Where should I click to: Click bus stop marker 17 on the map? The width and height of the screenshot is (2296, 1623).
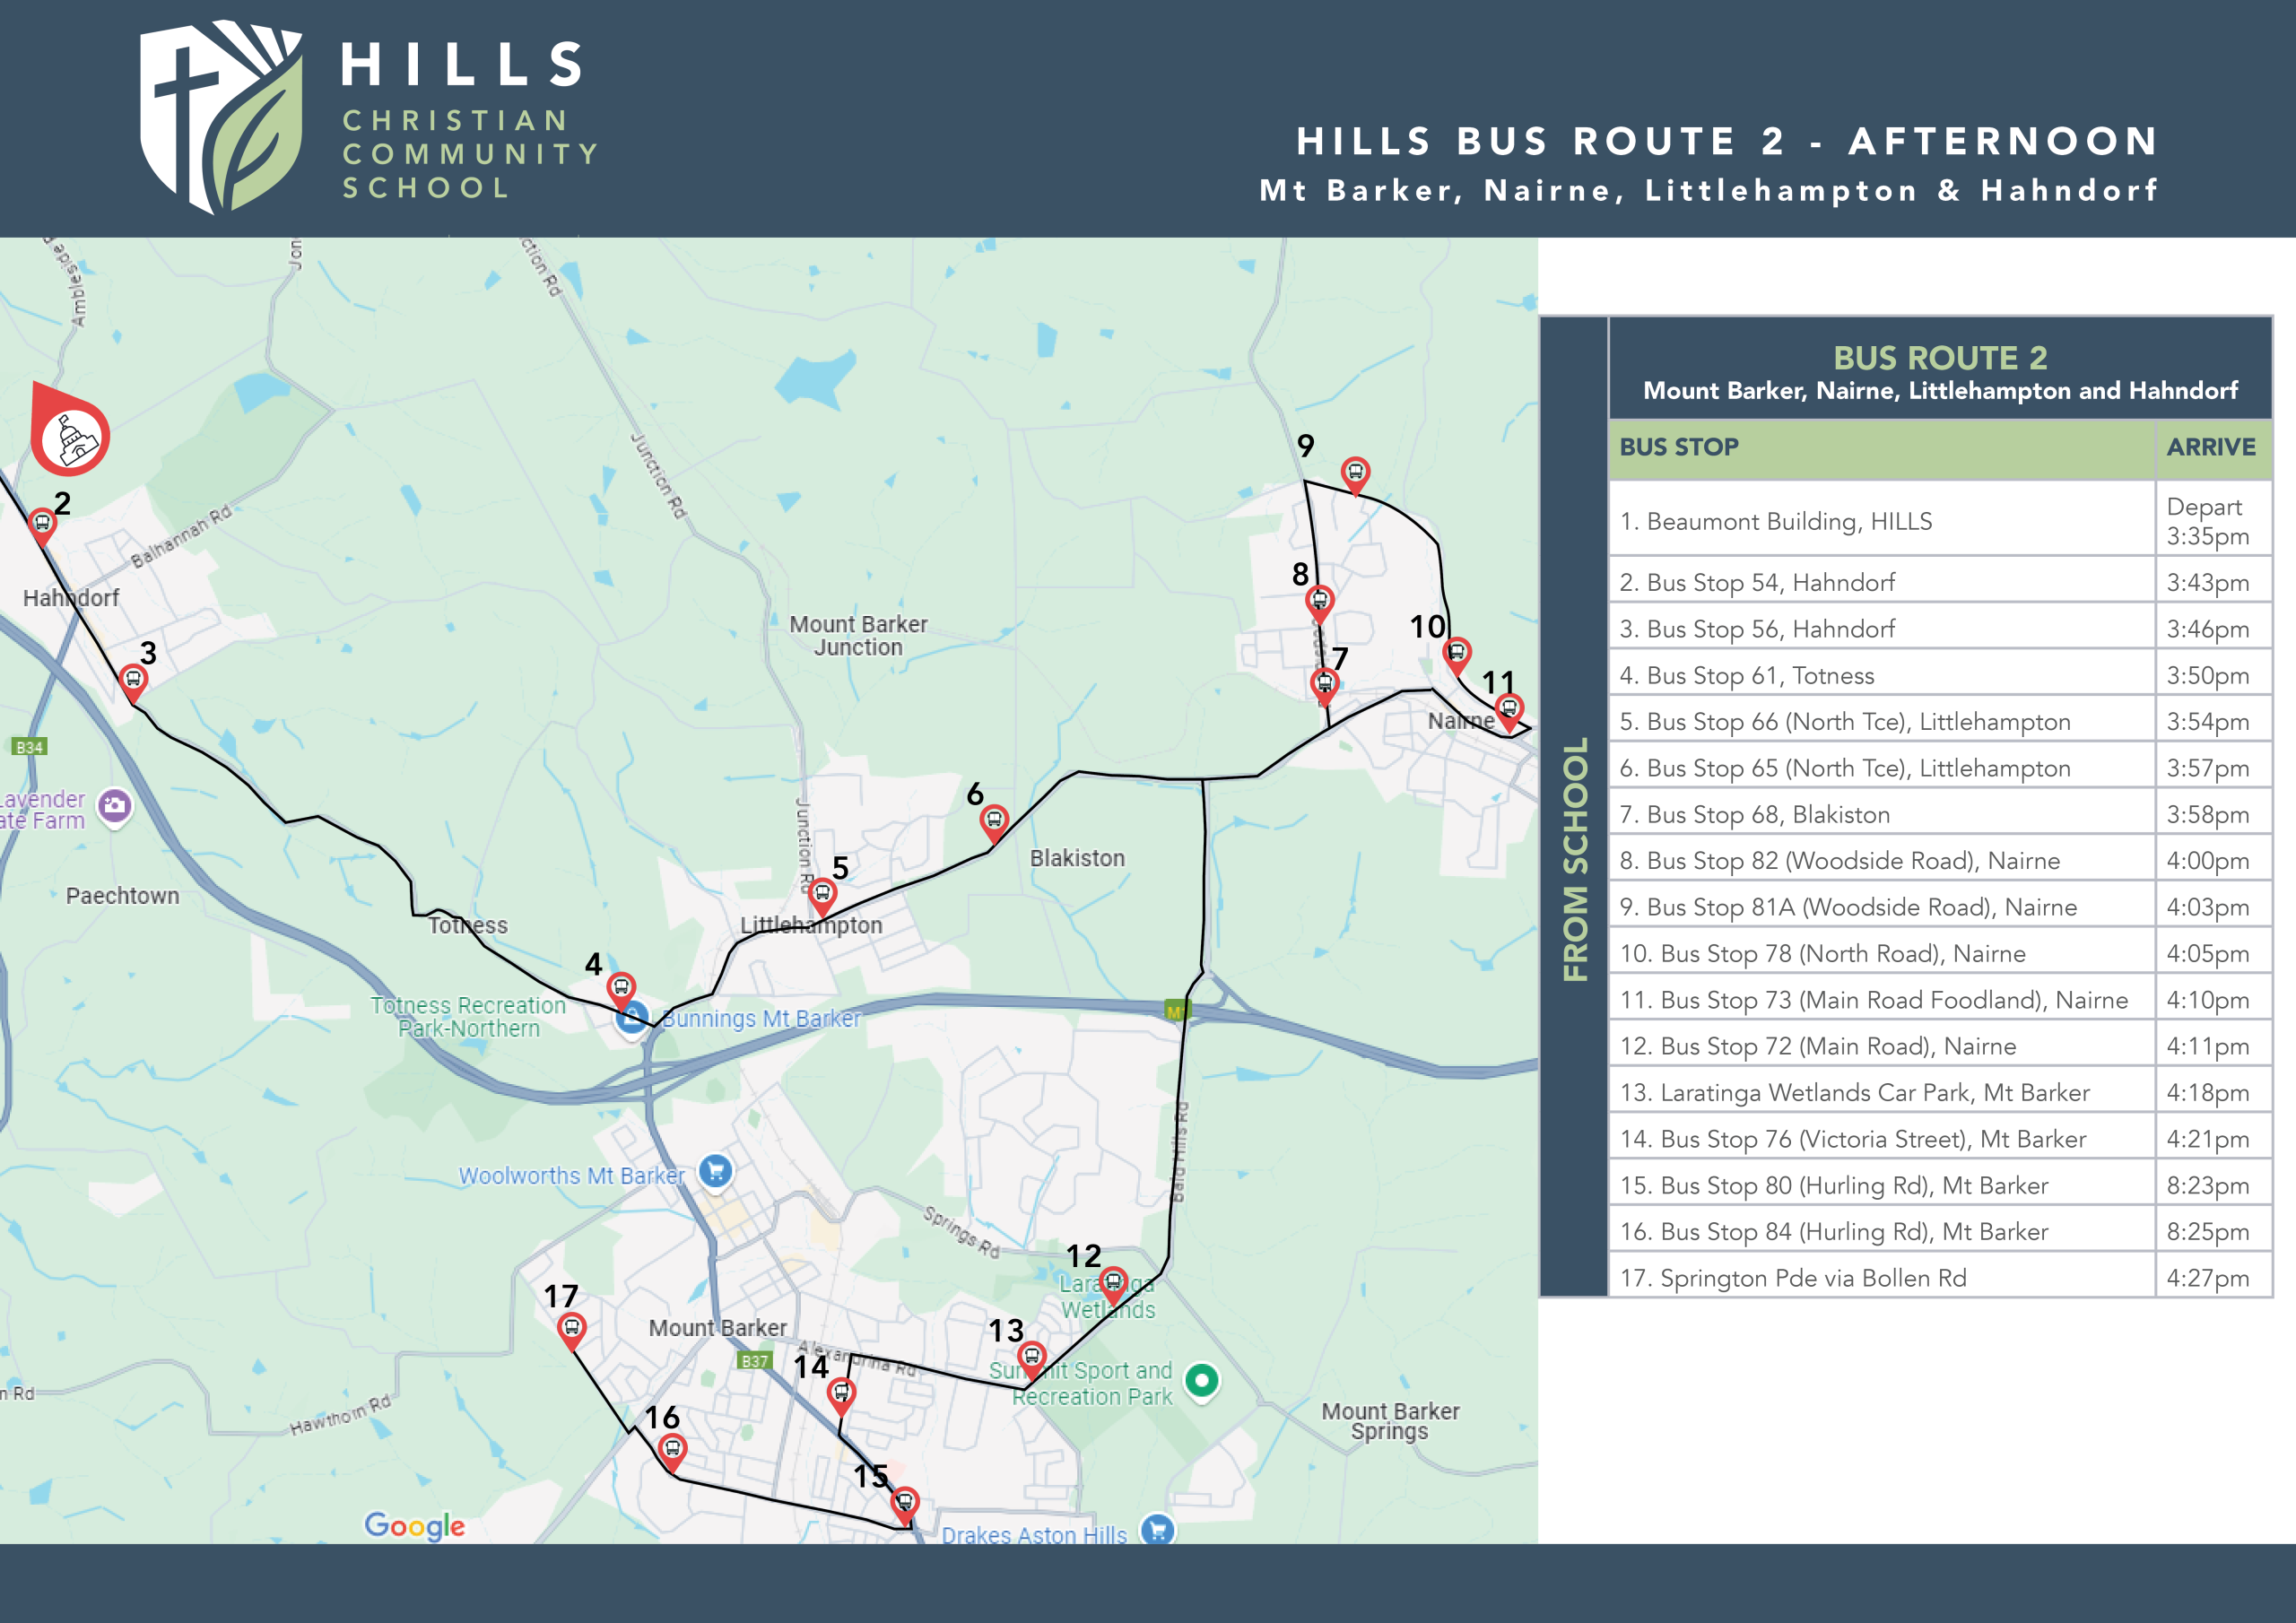(x=571, y=1332)
